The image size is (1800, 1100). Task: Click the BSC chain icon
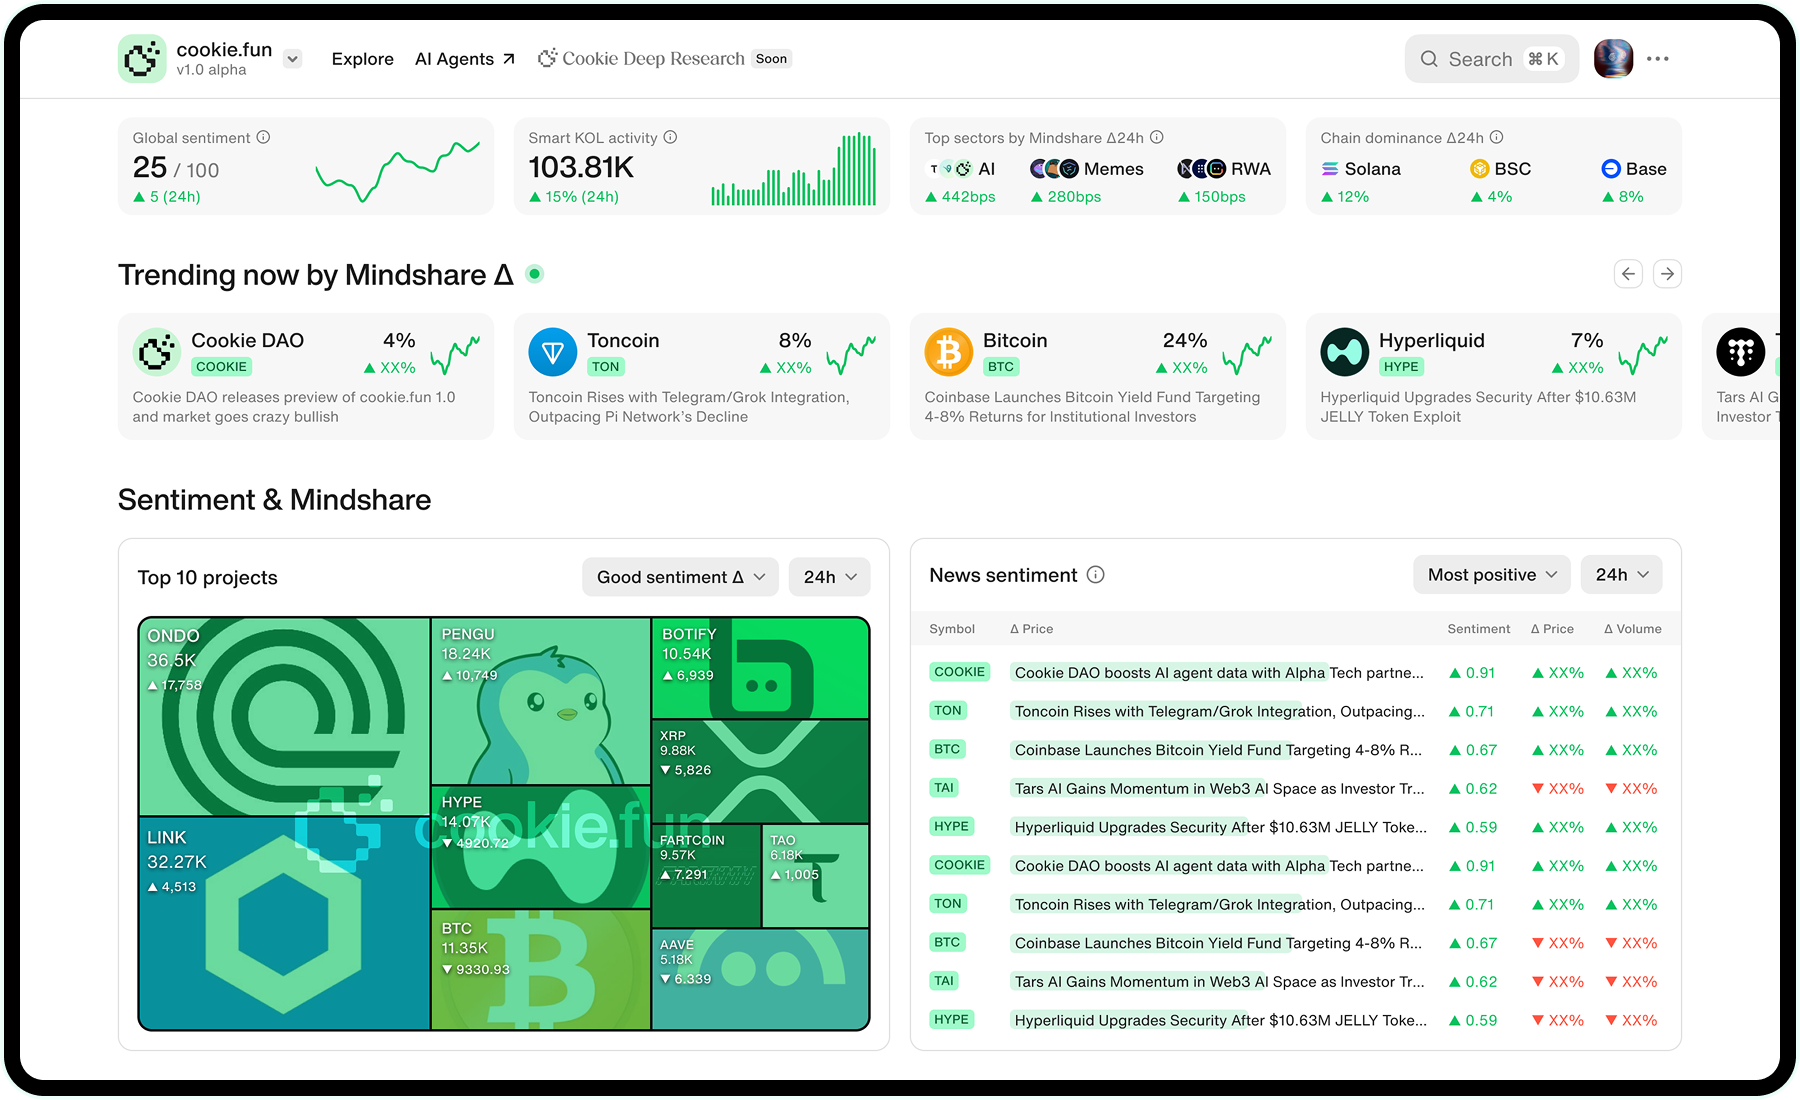(x=1479, y=169)
